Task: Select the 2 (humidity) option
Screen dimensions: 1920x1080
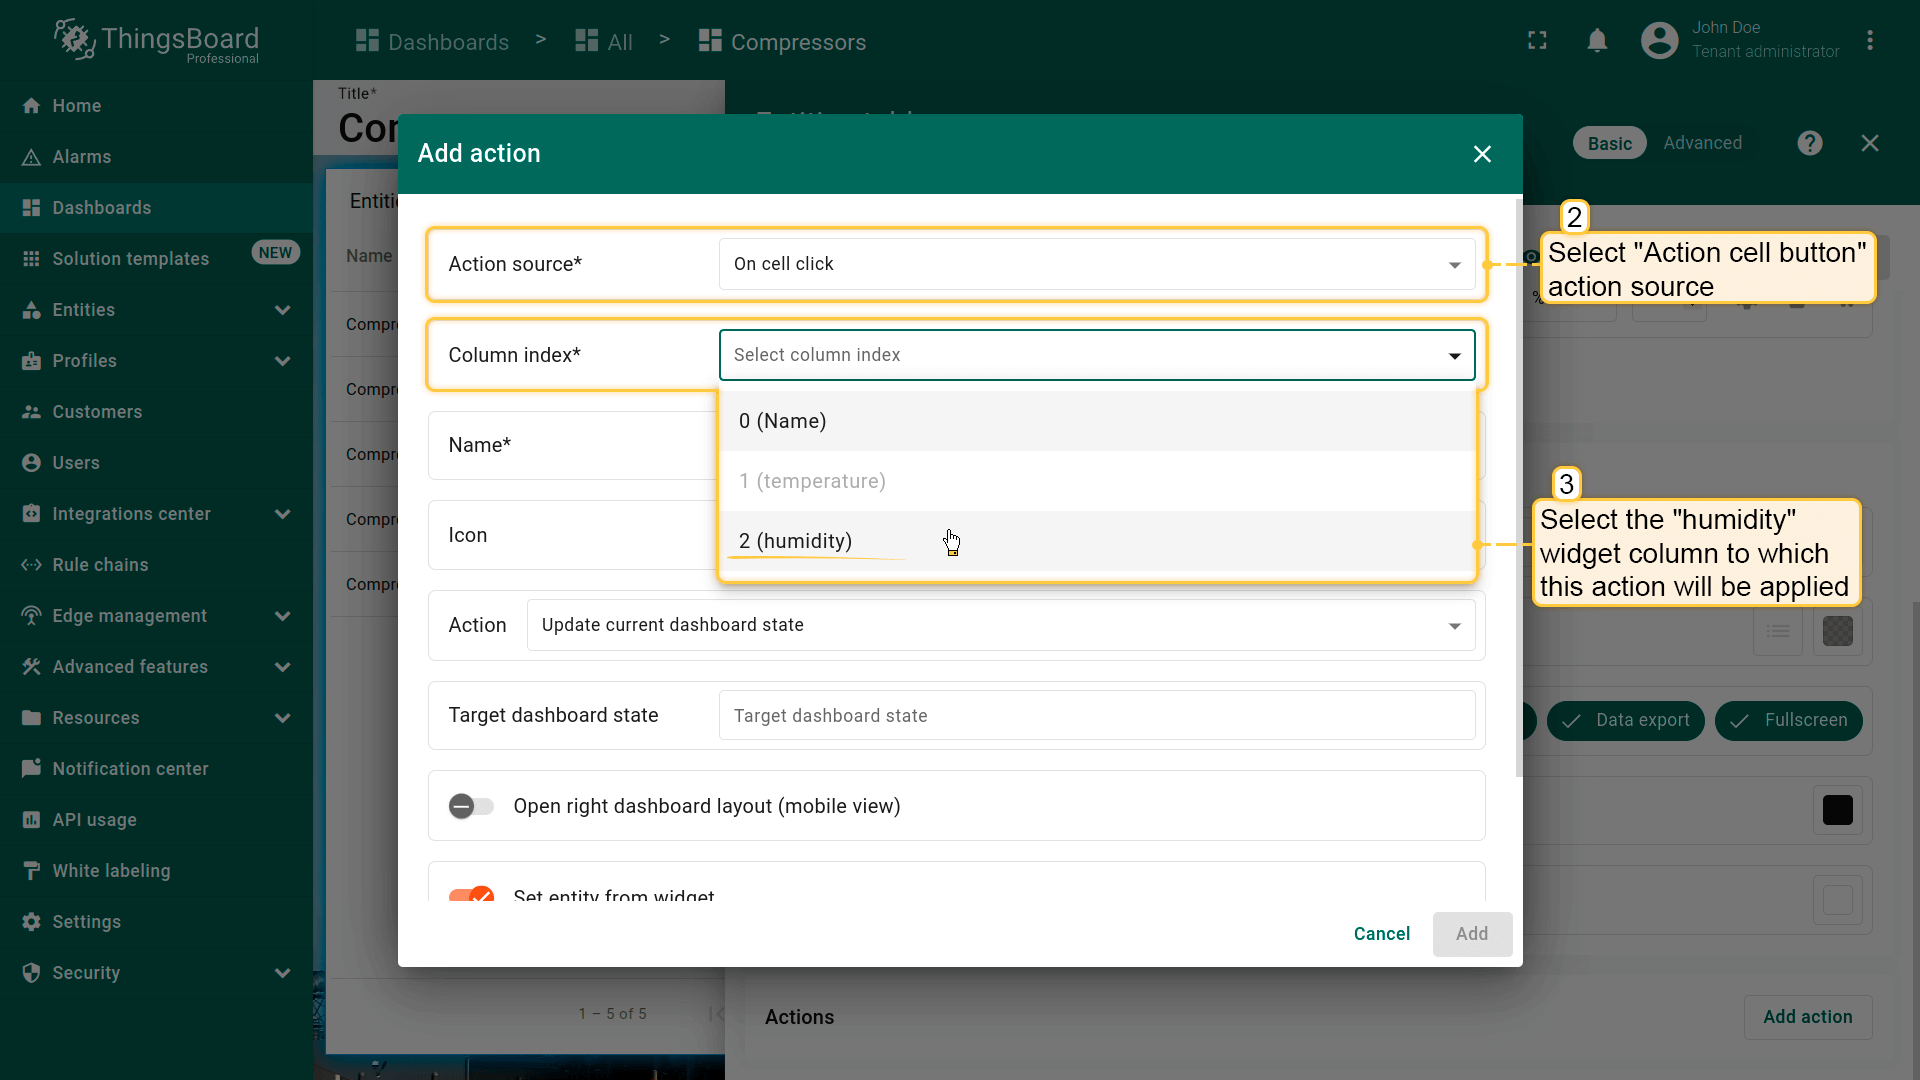Action: 796,541
